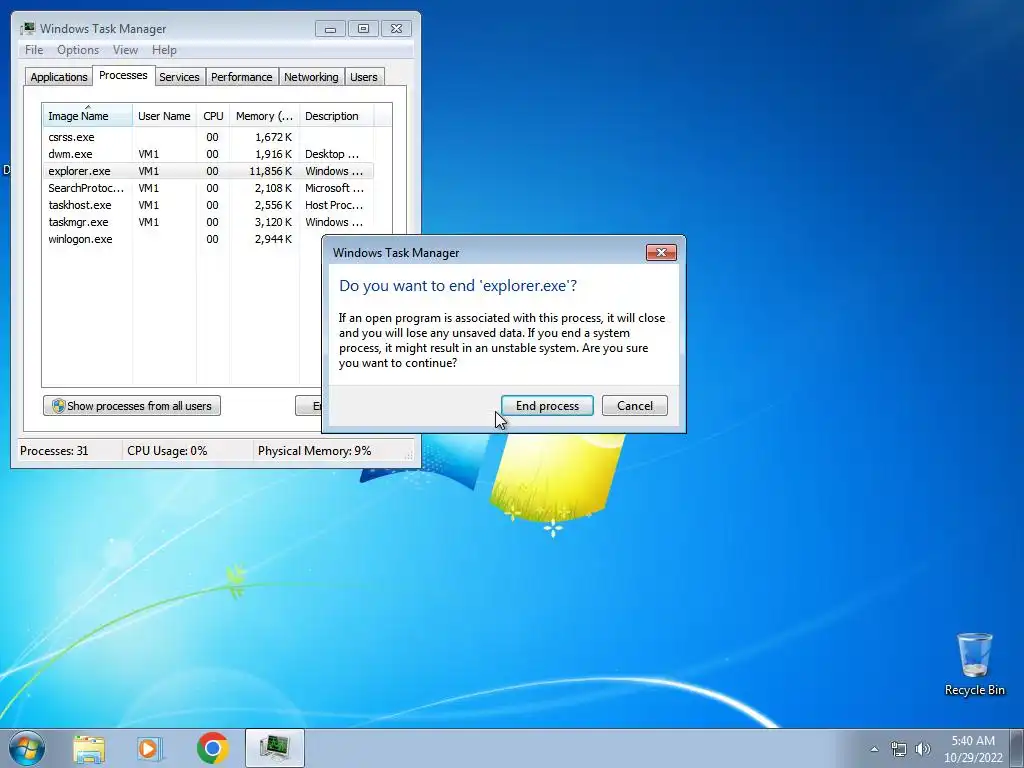This screenshot has width=1024, height=768.
Task: Click the CPU Usage: 0% status
Action: coord(167,451)
